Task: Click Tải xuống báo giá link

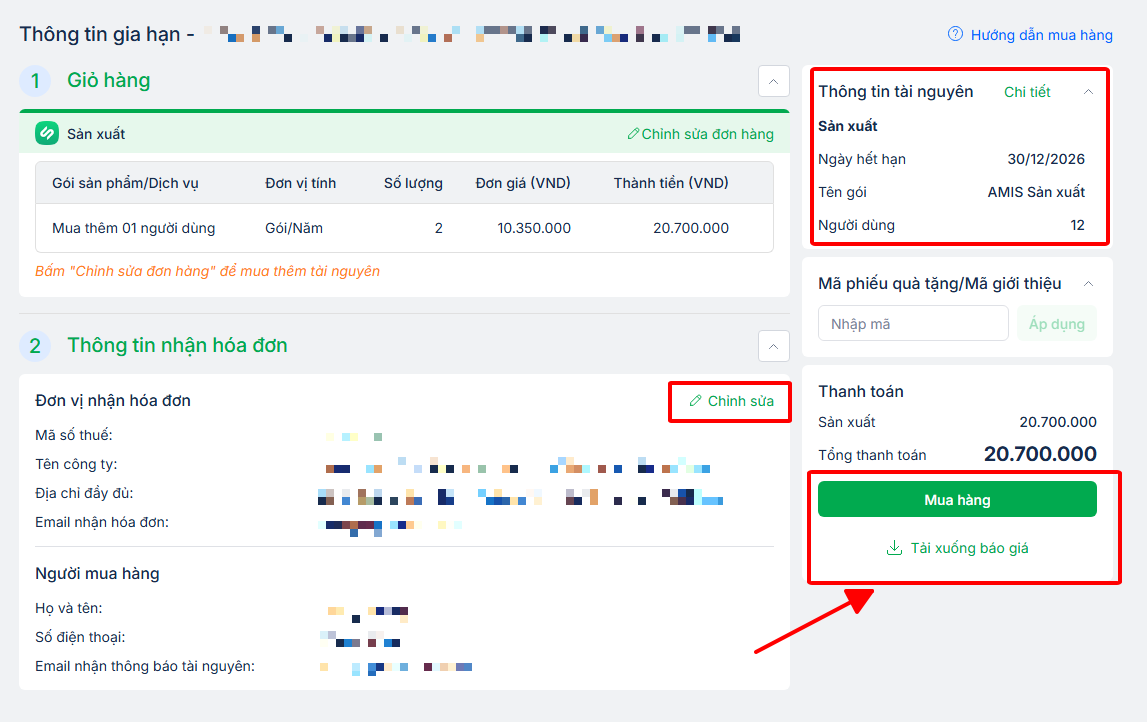Action: click(x=969, y=548)
